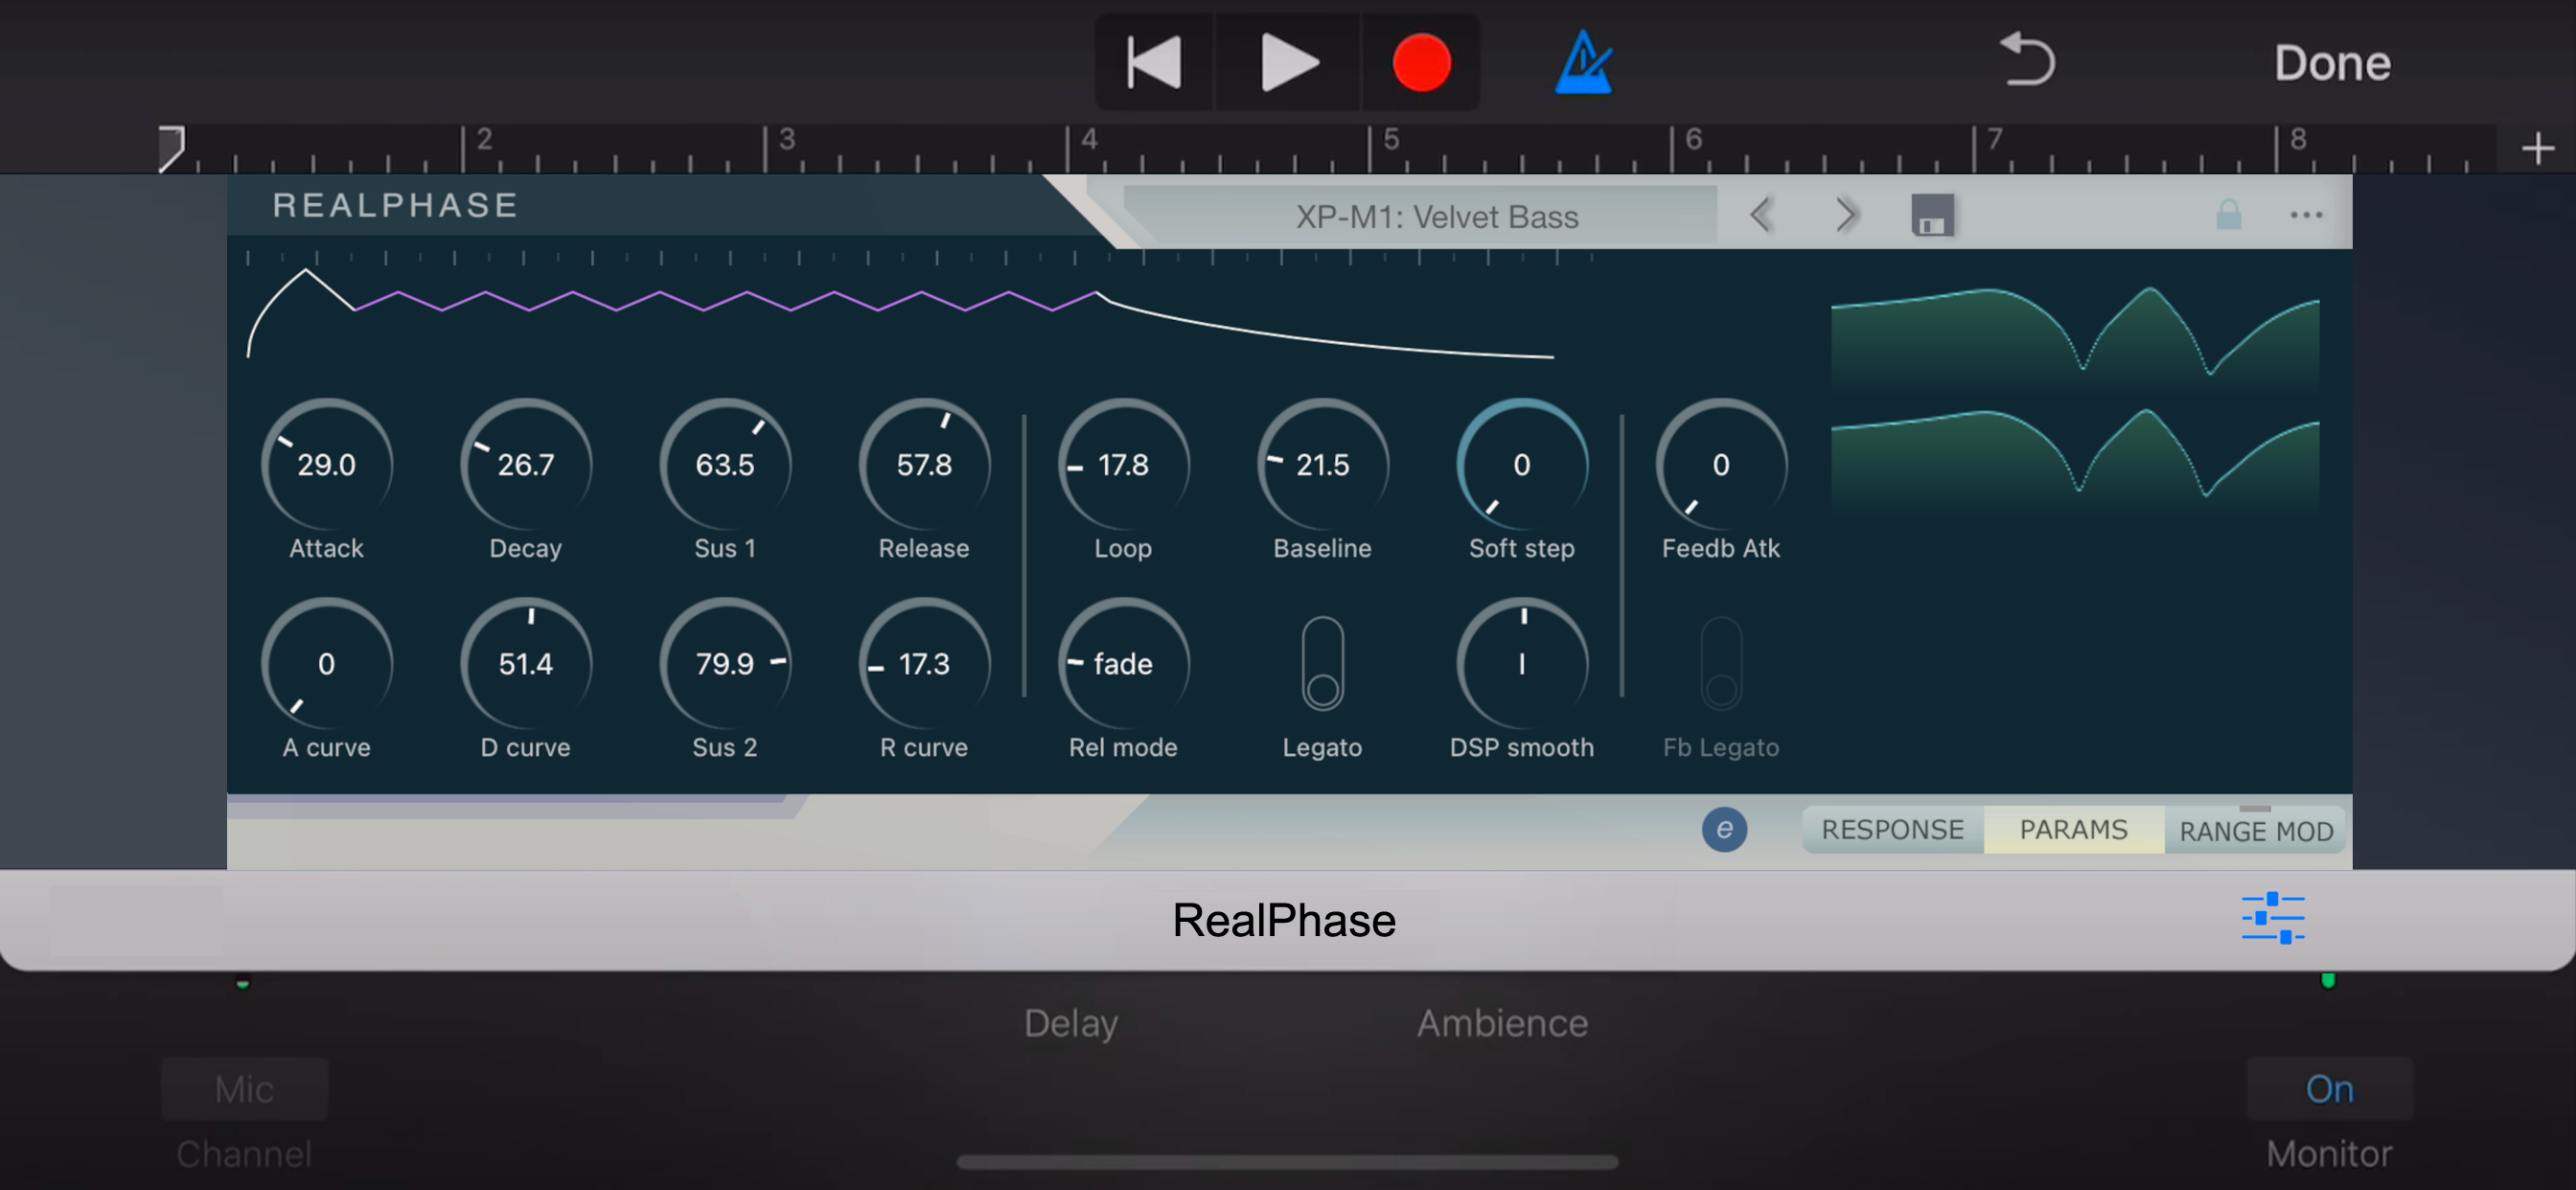Click the REALPHASE logo text

click(x=395, y=205)
